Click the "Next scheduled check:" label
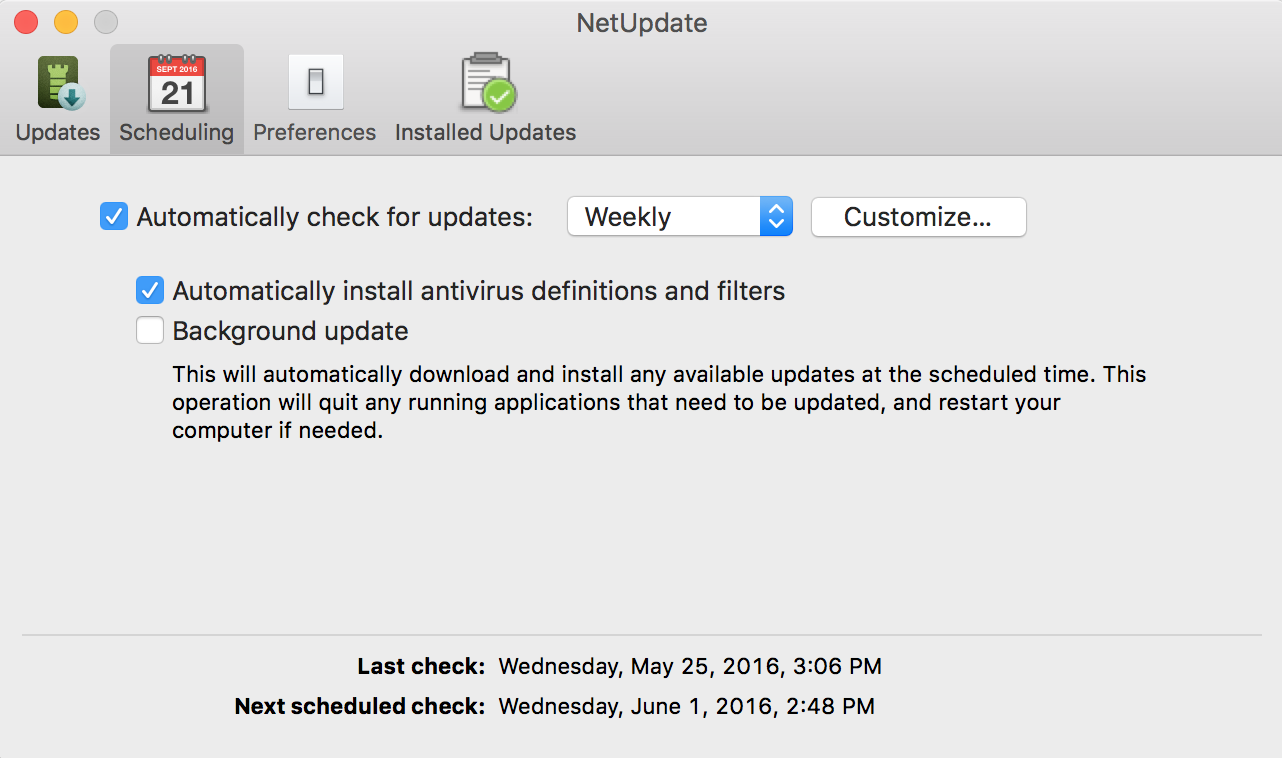 coord(360,706)
